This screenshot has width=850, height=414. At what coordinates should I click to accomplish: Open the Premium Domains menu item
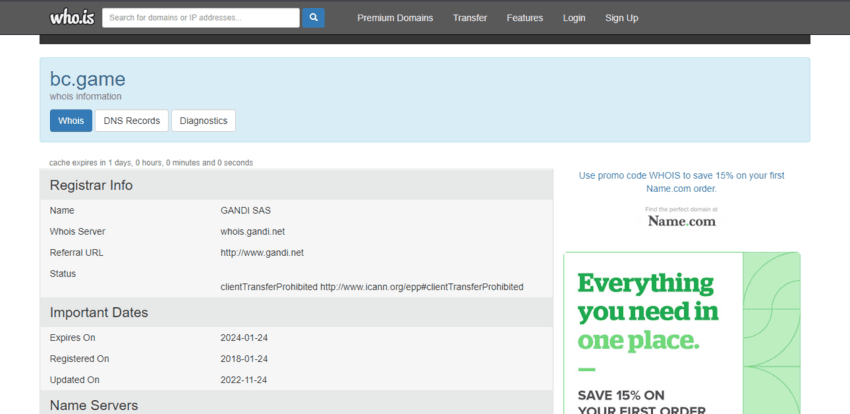pyautogui.click(x=395, y=18)
